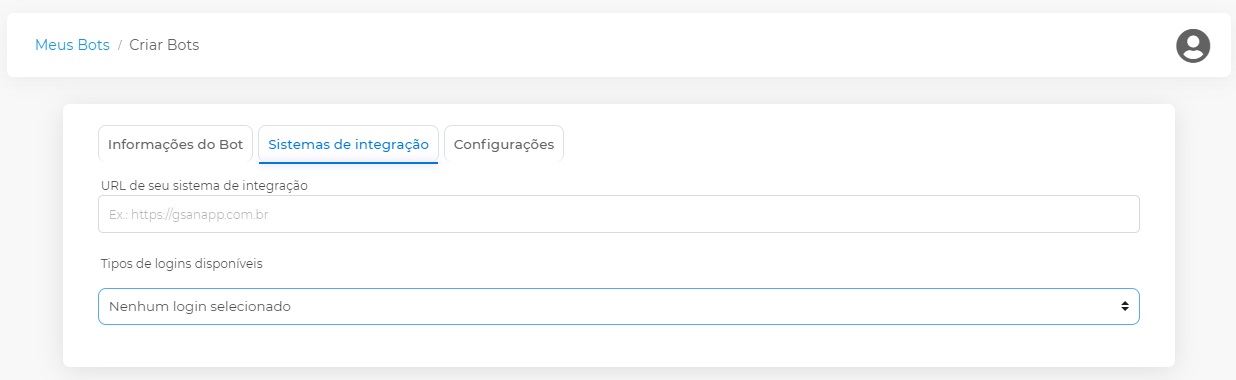
Task: Click blank space right of Configurações tab
Action: 860,144
